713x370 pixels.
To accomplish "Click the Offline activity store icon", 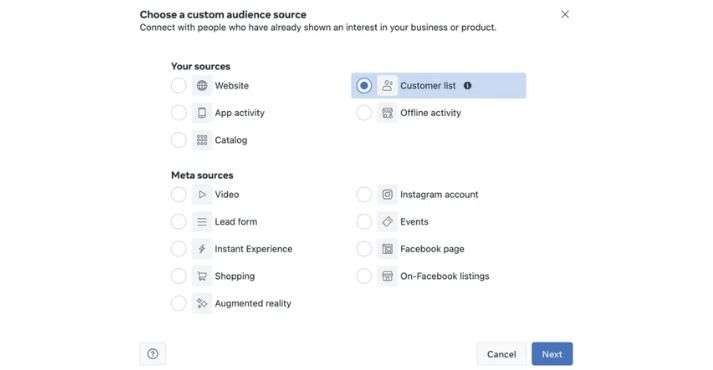I will click(x=387, y=113).
